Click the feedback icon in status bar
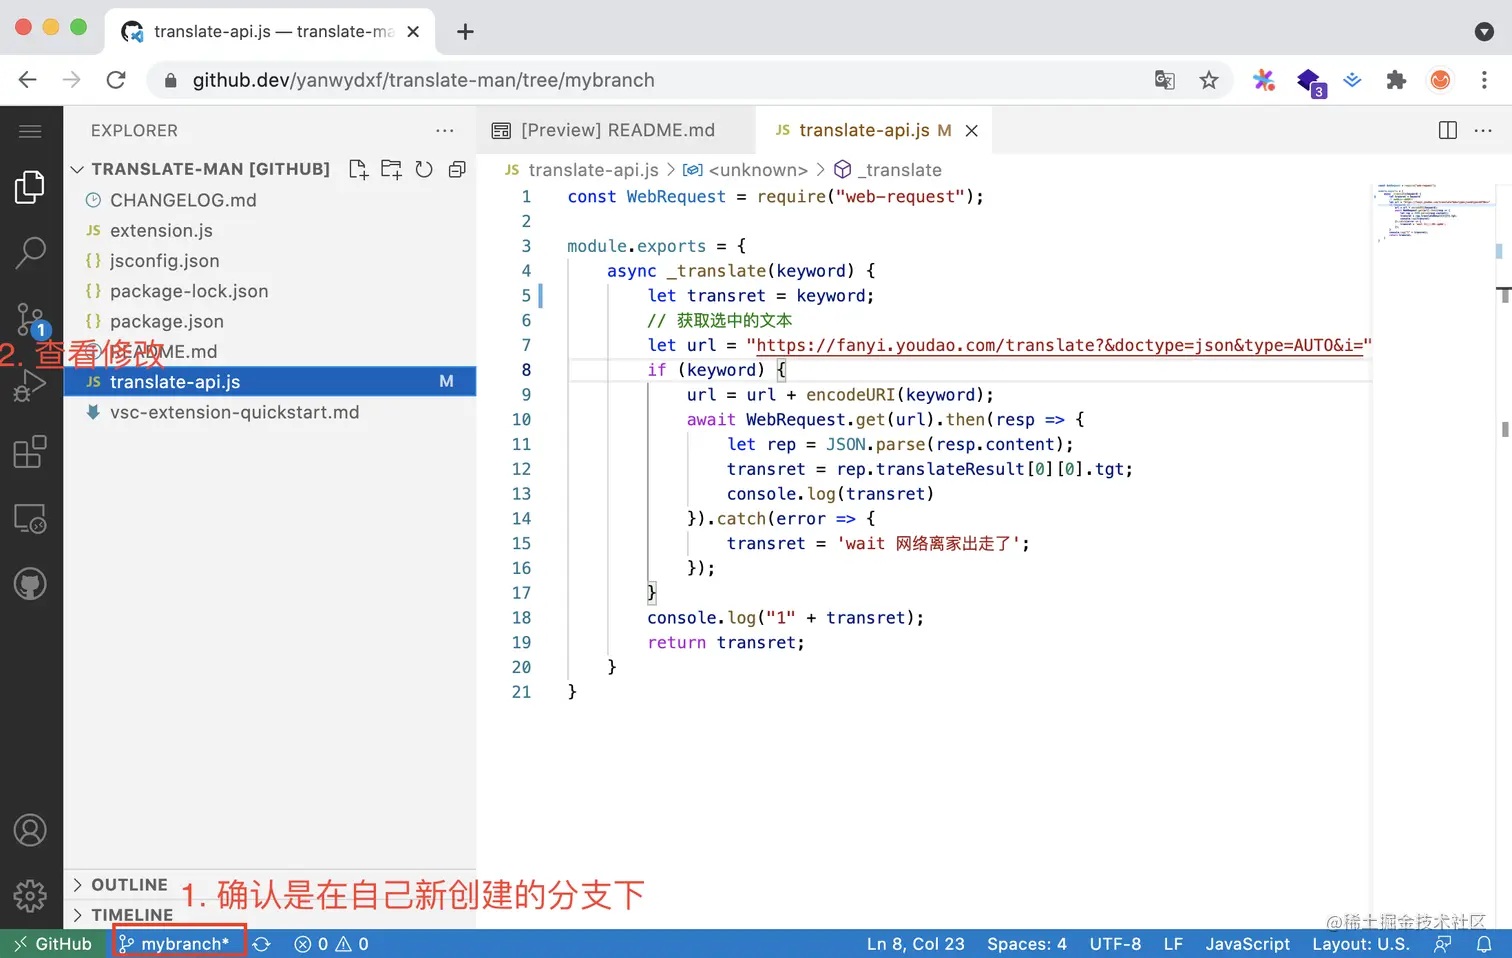The width and height of the screenshot is (1512, 958). (x=1443, y=944)
